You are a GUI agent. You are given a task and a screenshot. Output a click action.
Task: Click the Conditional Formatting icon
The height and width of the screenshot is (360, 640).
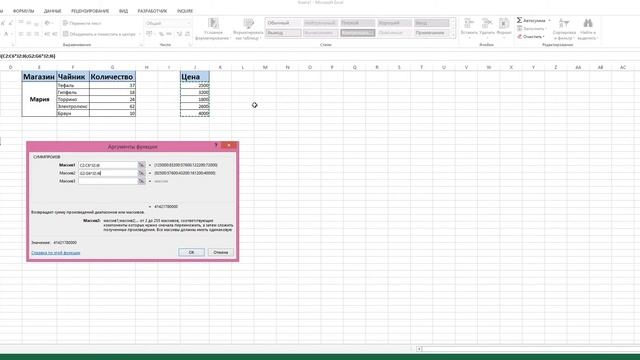coord(213,23)
